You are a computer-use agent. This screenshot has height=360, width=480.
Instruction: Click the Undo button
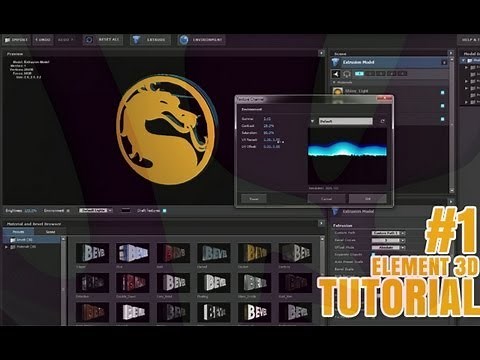[x=43, y=40]
